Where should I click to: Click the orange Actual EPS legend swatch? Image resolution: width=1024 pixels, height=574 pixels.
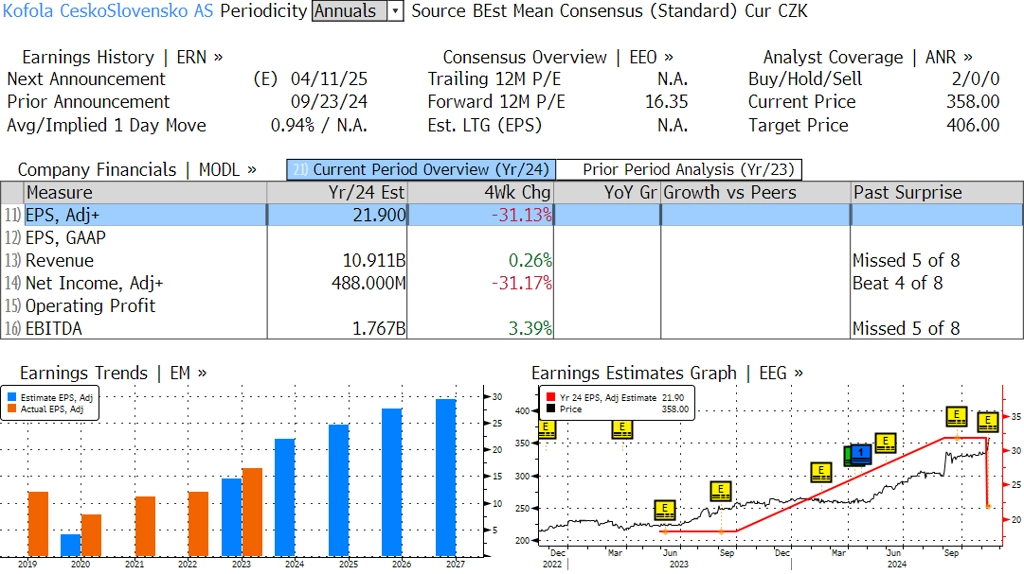click(12, 409)
